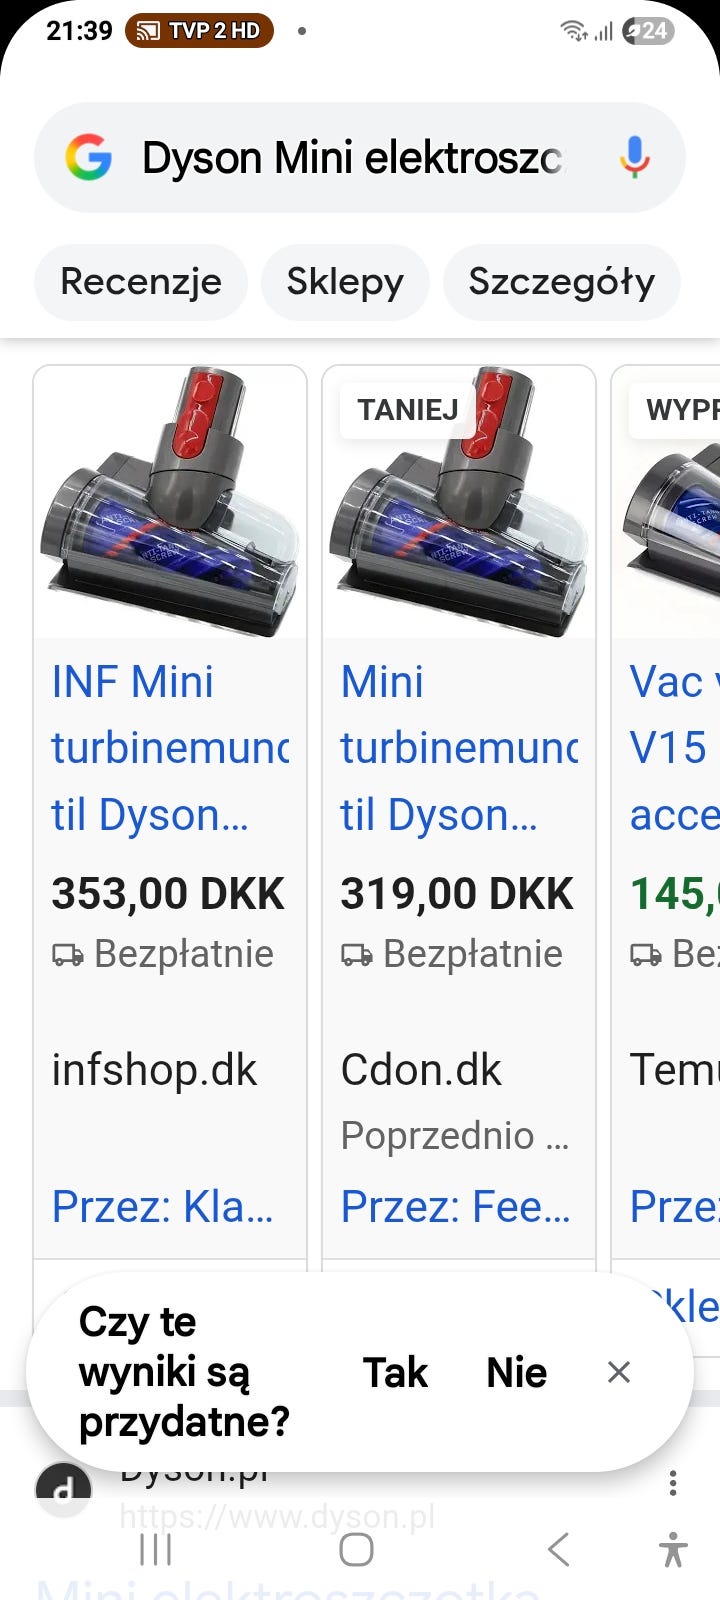The height and width of the screenshot is (1600, 720).
Task: Start voice search with microphone icon
Action: click(x=634, y=158)
